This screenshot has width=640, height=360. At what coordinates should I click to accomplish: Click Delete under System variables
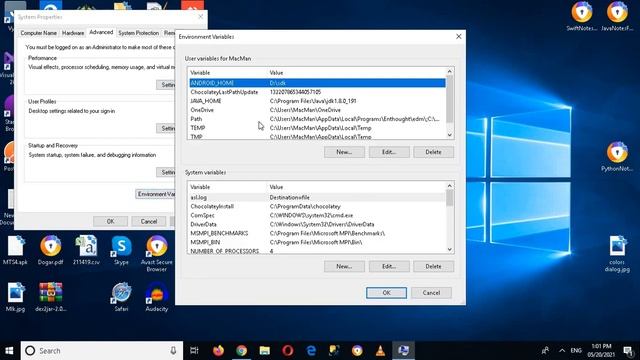pos(433,267)
